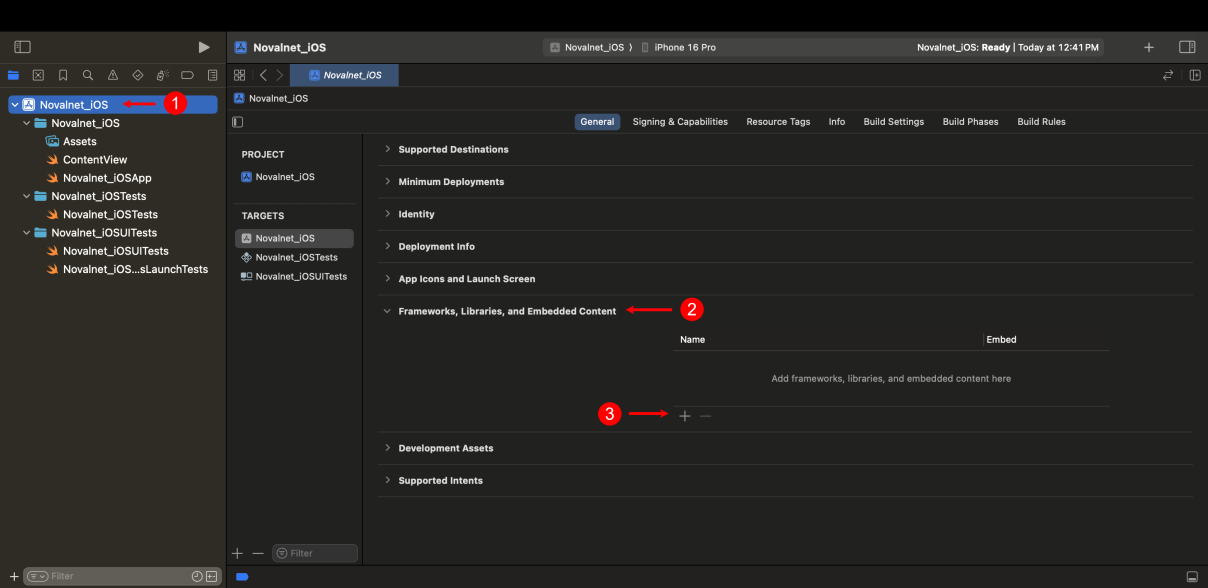This screenshot has width=1208, height=588.
Task: Open the Signing & Capabilities tab
Action: point(680,122)
